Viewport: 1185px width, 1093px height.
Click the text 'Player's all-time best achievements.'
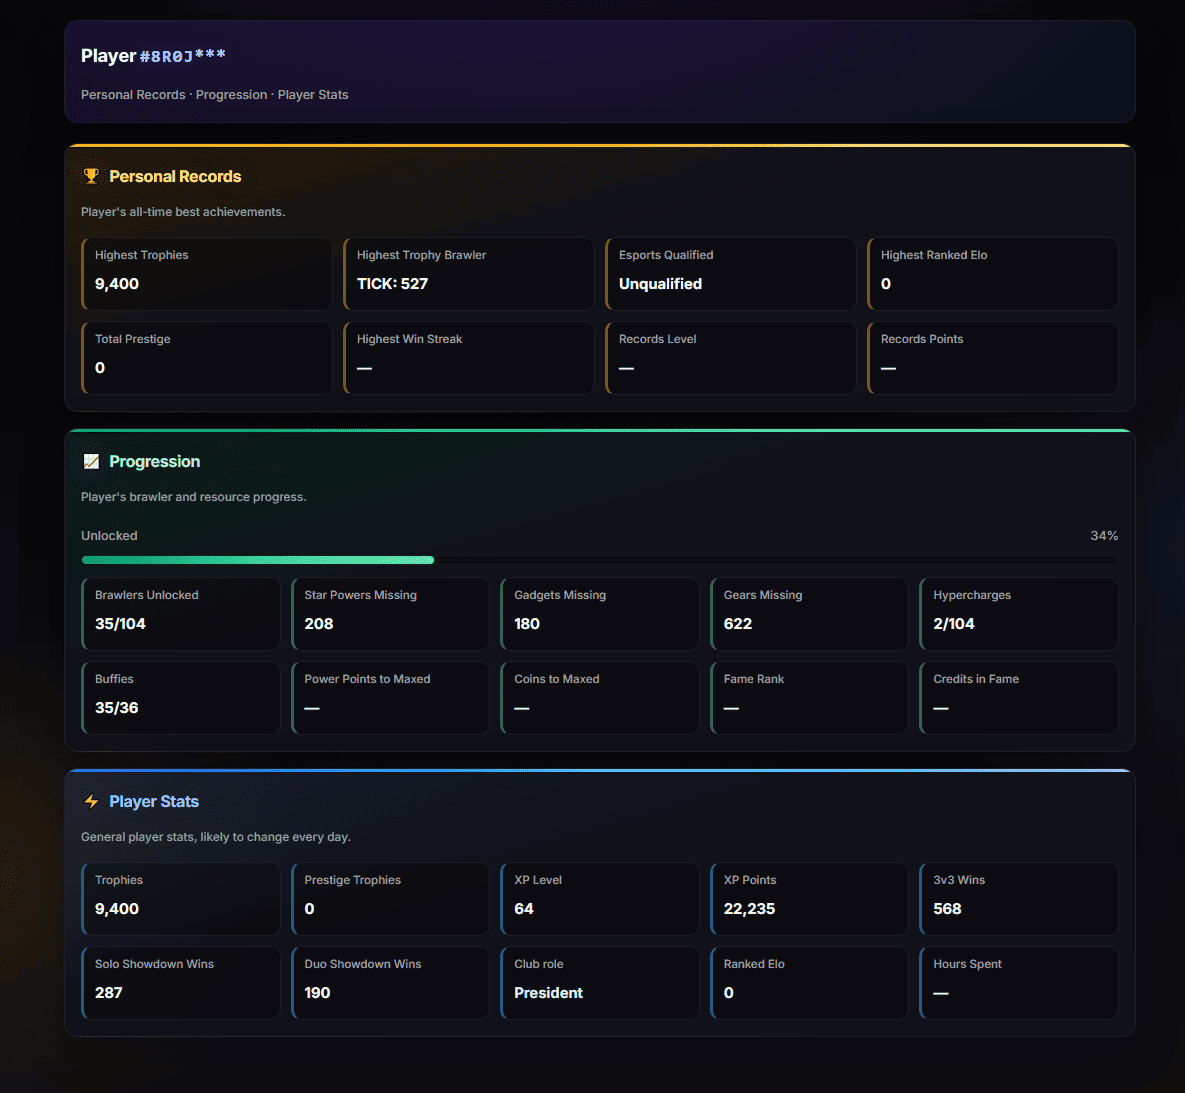click(183, 212)
